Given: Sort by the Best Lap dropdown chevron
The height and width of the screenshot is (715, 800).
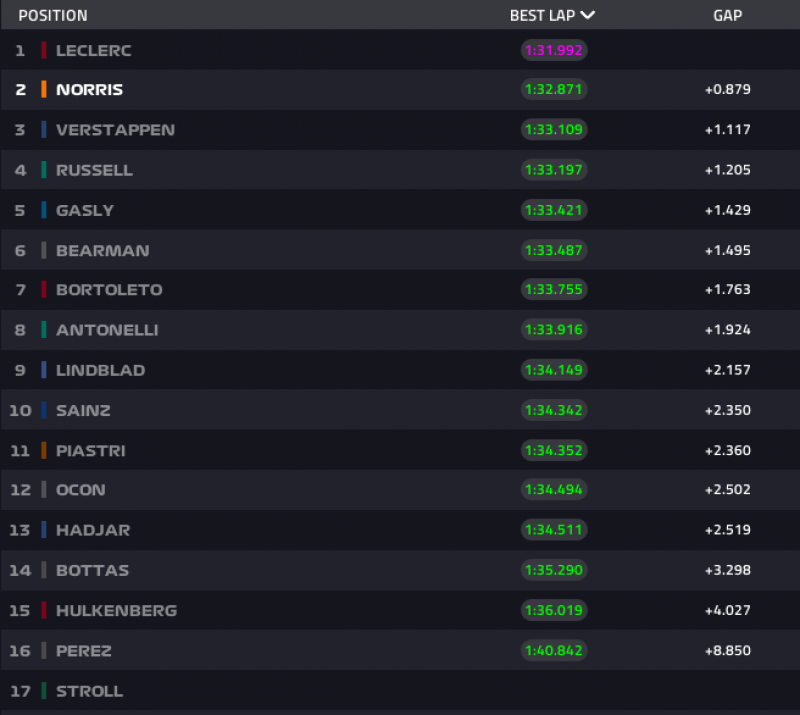Looking at the screenshot, I should (x=587, y=15).
